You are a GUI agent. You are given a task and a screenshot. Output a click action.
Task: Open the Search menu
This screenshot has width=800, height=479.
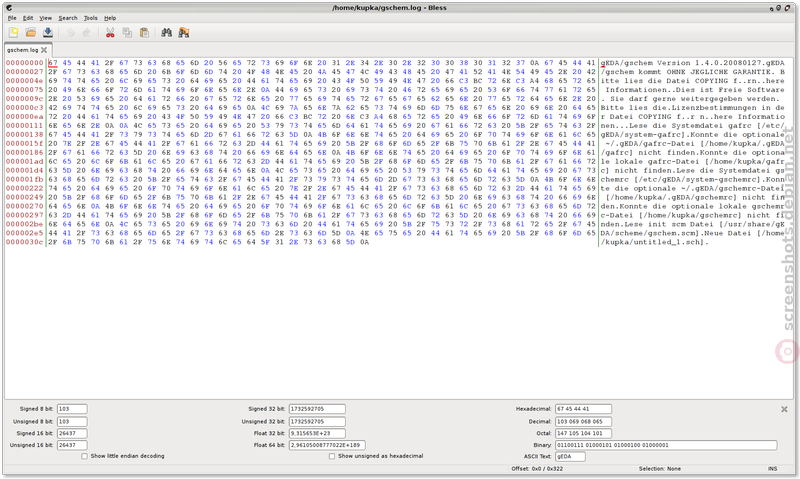point(68,18)
